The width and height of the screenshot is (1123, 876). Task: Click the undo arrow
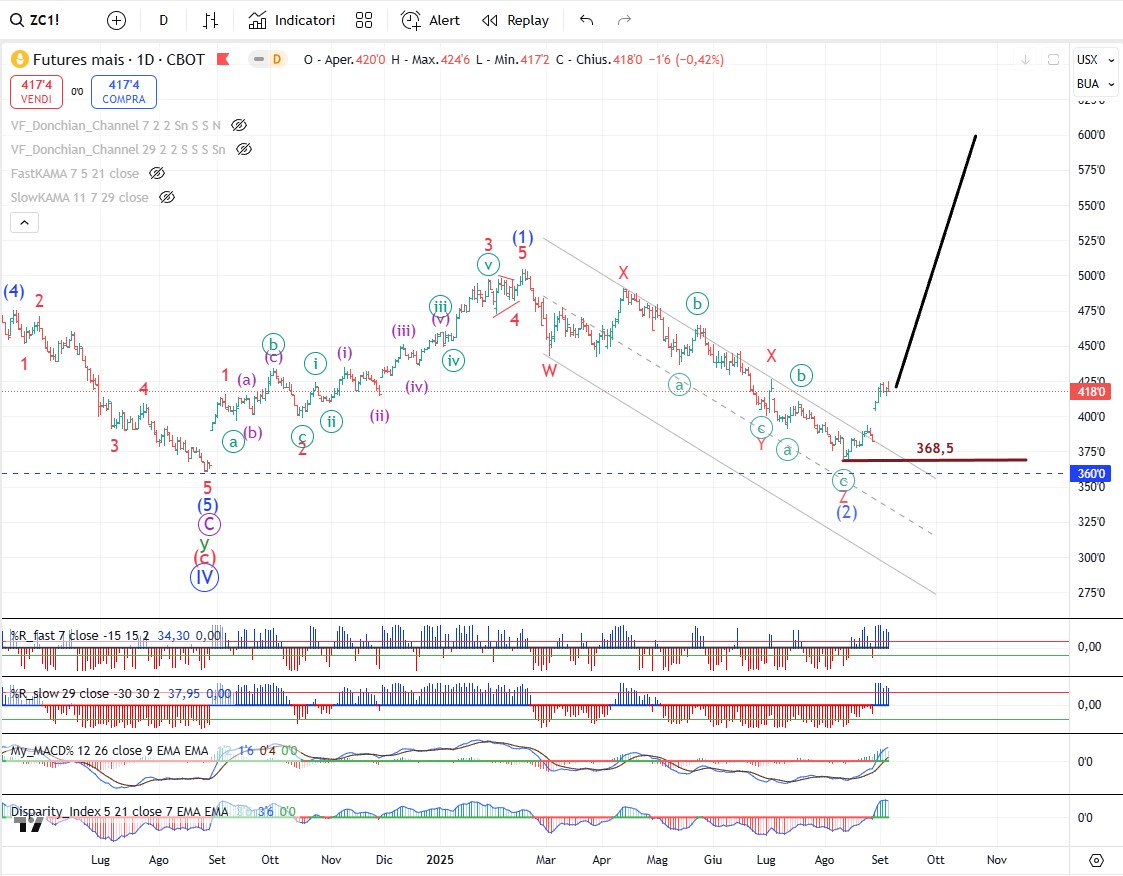586,20
